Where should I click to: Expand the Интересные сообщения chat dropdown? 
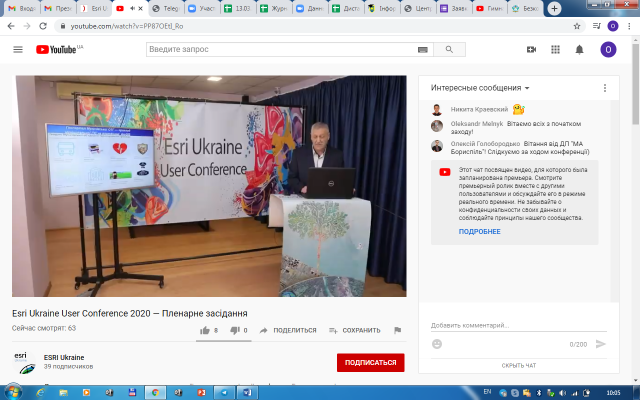click(480, 88)
